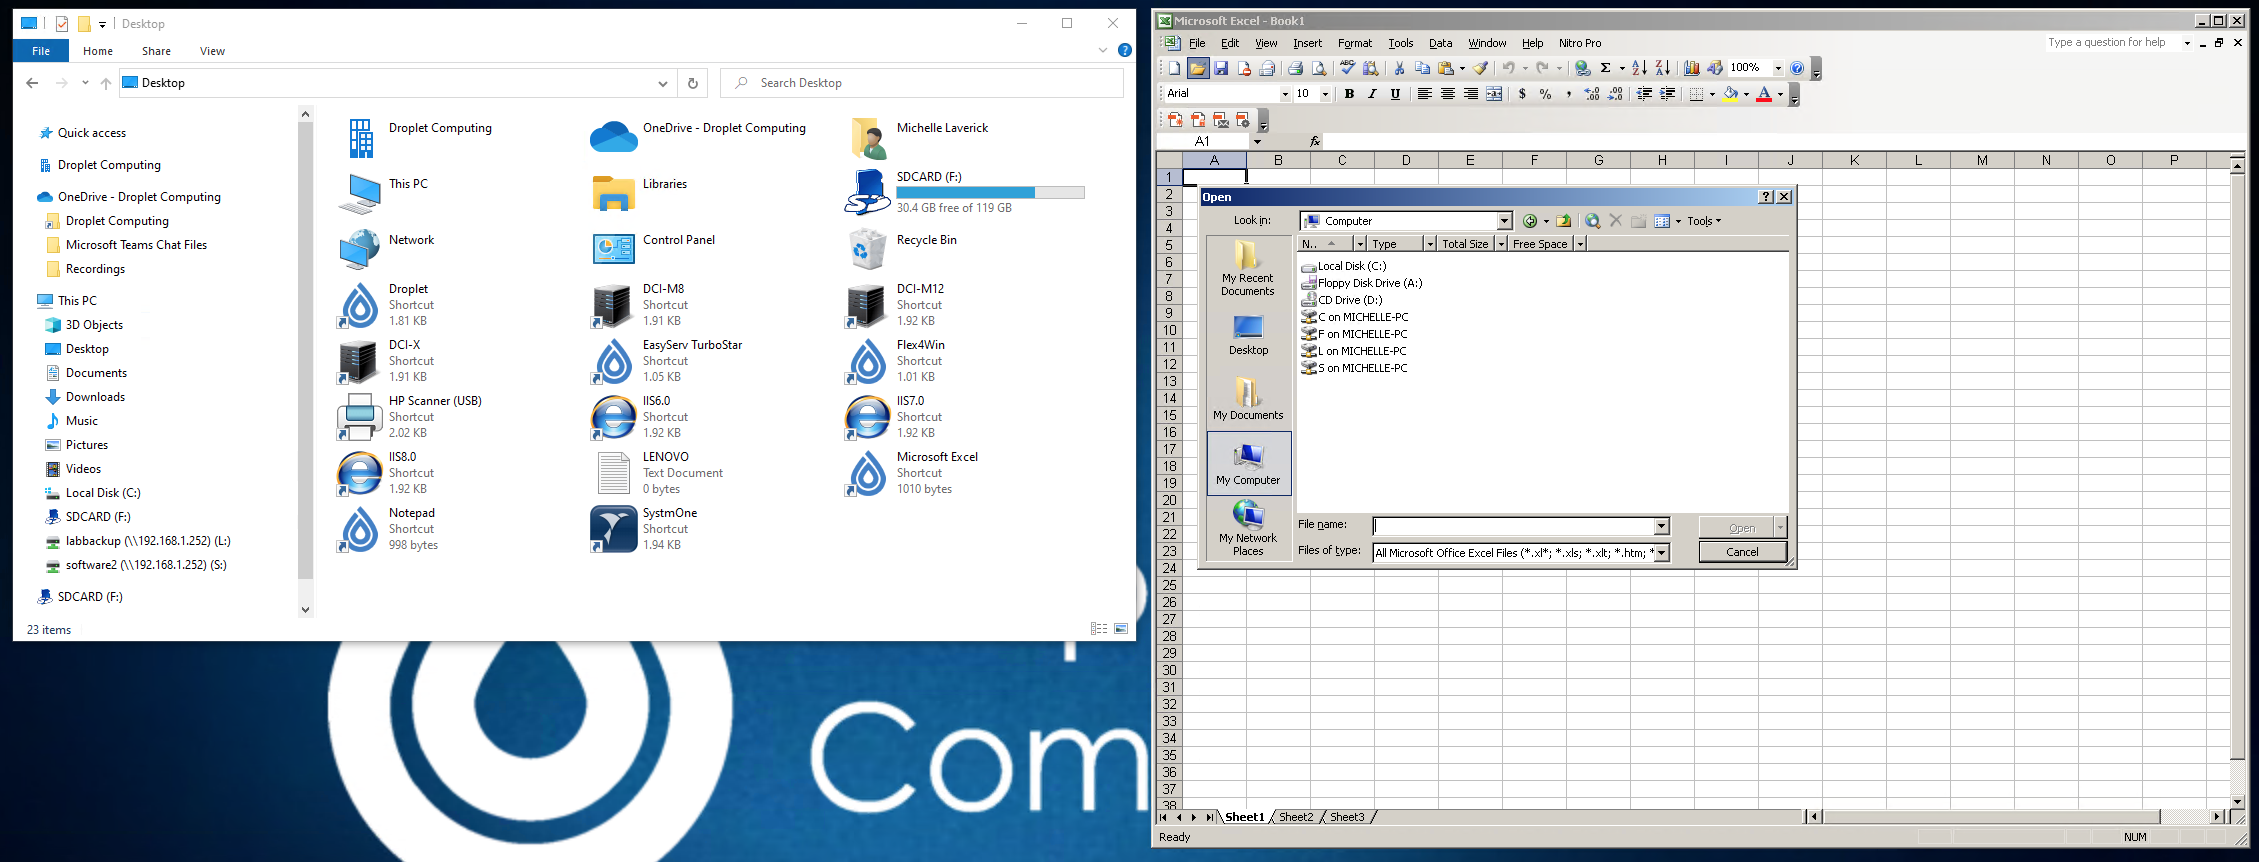Screen dimensions: 2259x862
Task: Click the Save icon in Excel toolbar
Action: click(x=1221, y=68)
